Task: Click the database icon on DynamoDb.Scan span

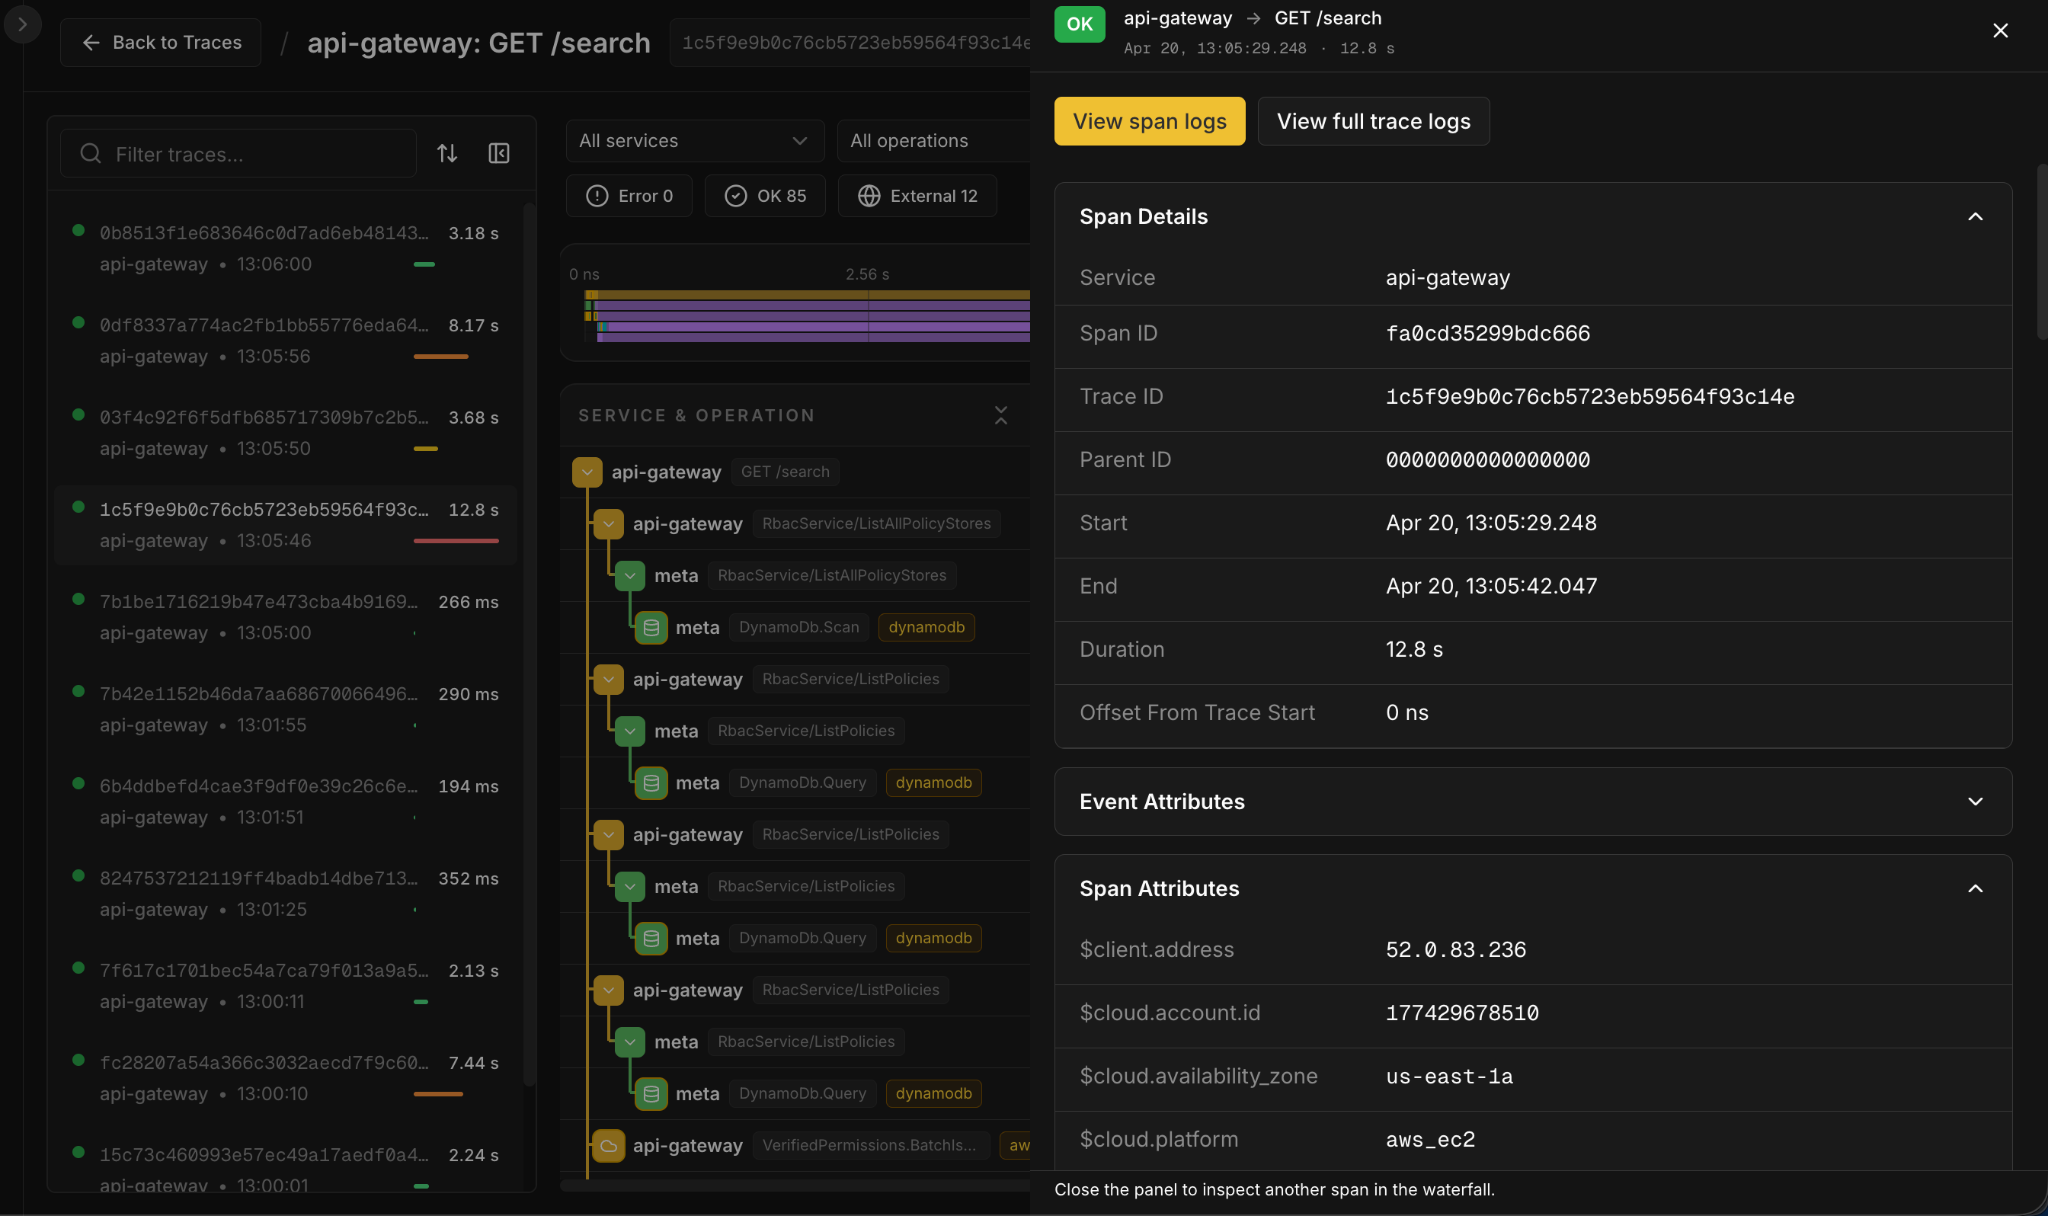Action: (651, 627)
